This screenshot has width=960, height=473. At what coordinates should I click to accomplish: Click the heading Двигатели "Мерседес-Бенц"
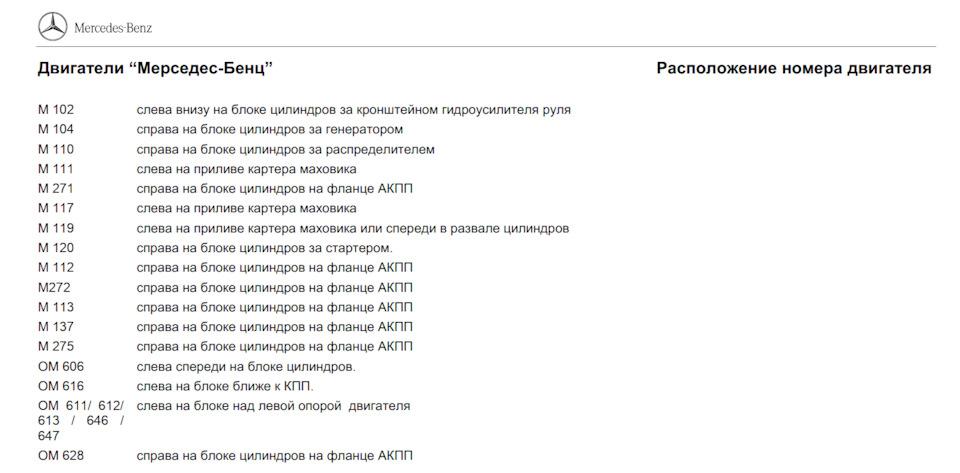155,68
